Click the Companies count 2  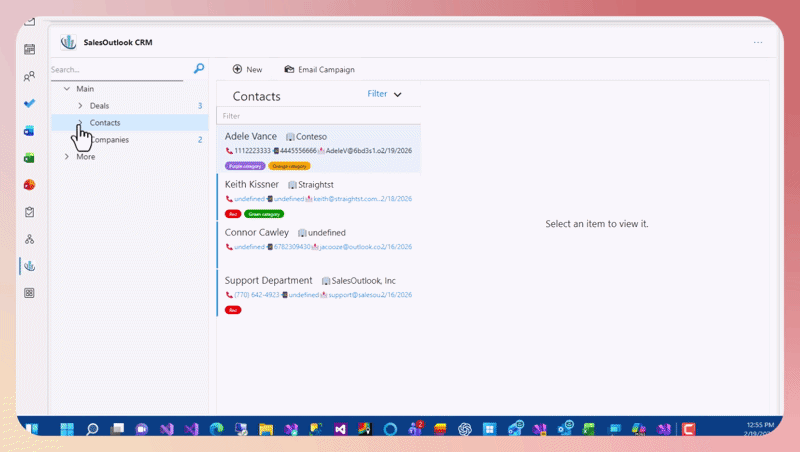pyautogui.click(x=200, y=140)
